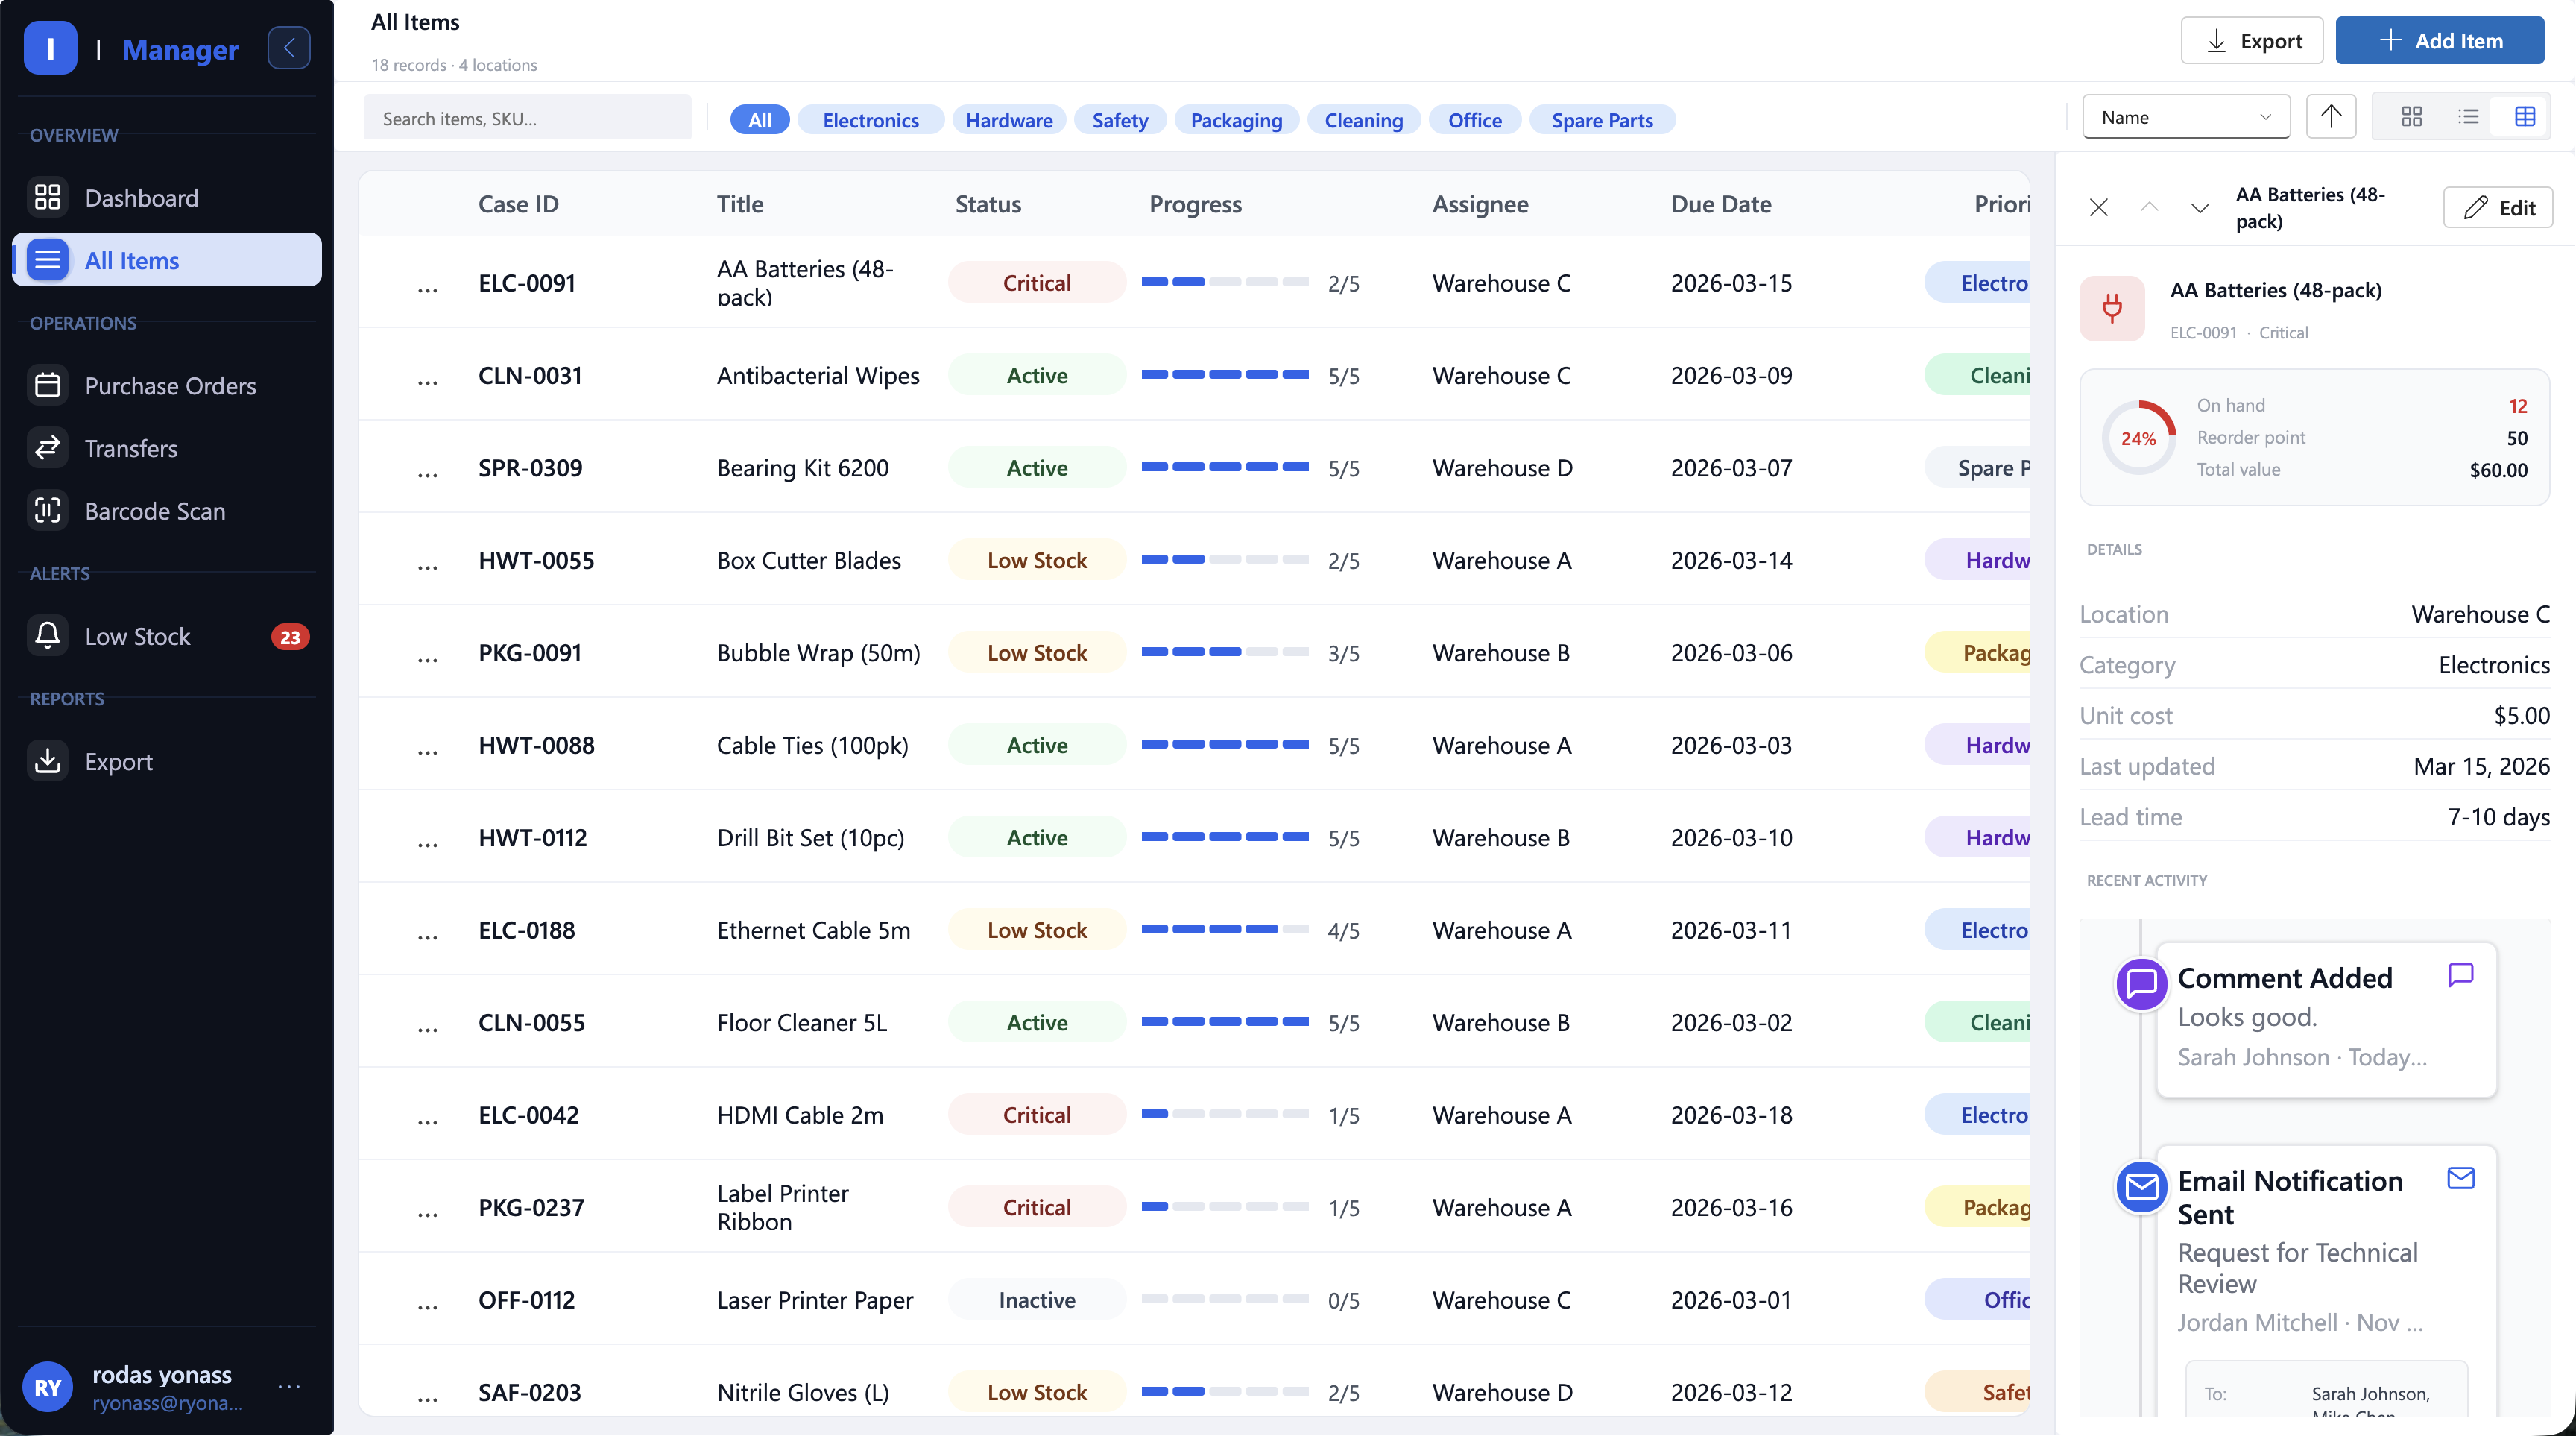Image resolution: width=2576 pixels, height=1436 pixels.
Task: Click the progress bar of HDMI Cable 2m
Action: point(1225,1114)
